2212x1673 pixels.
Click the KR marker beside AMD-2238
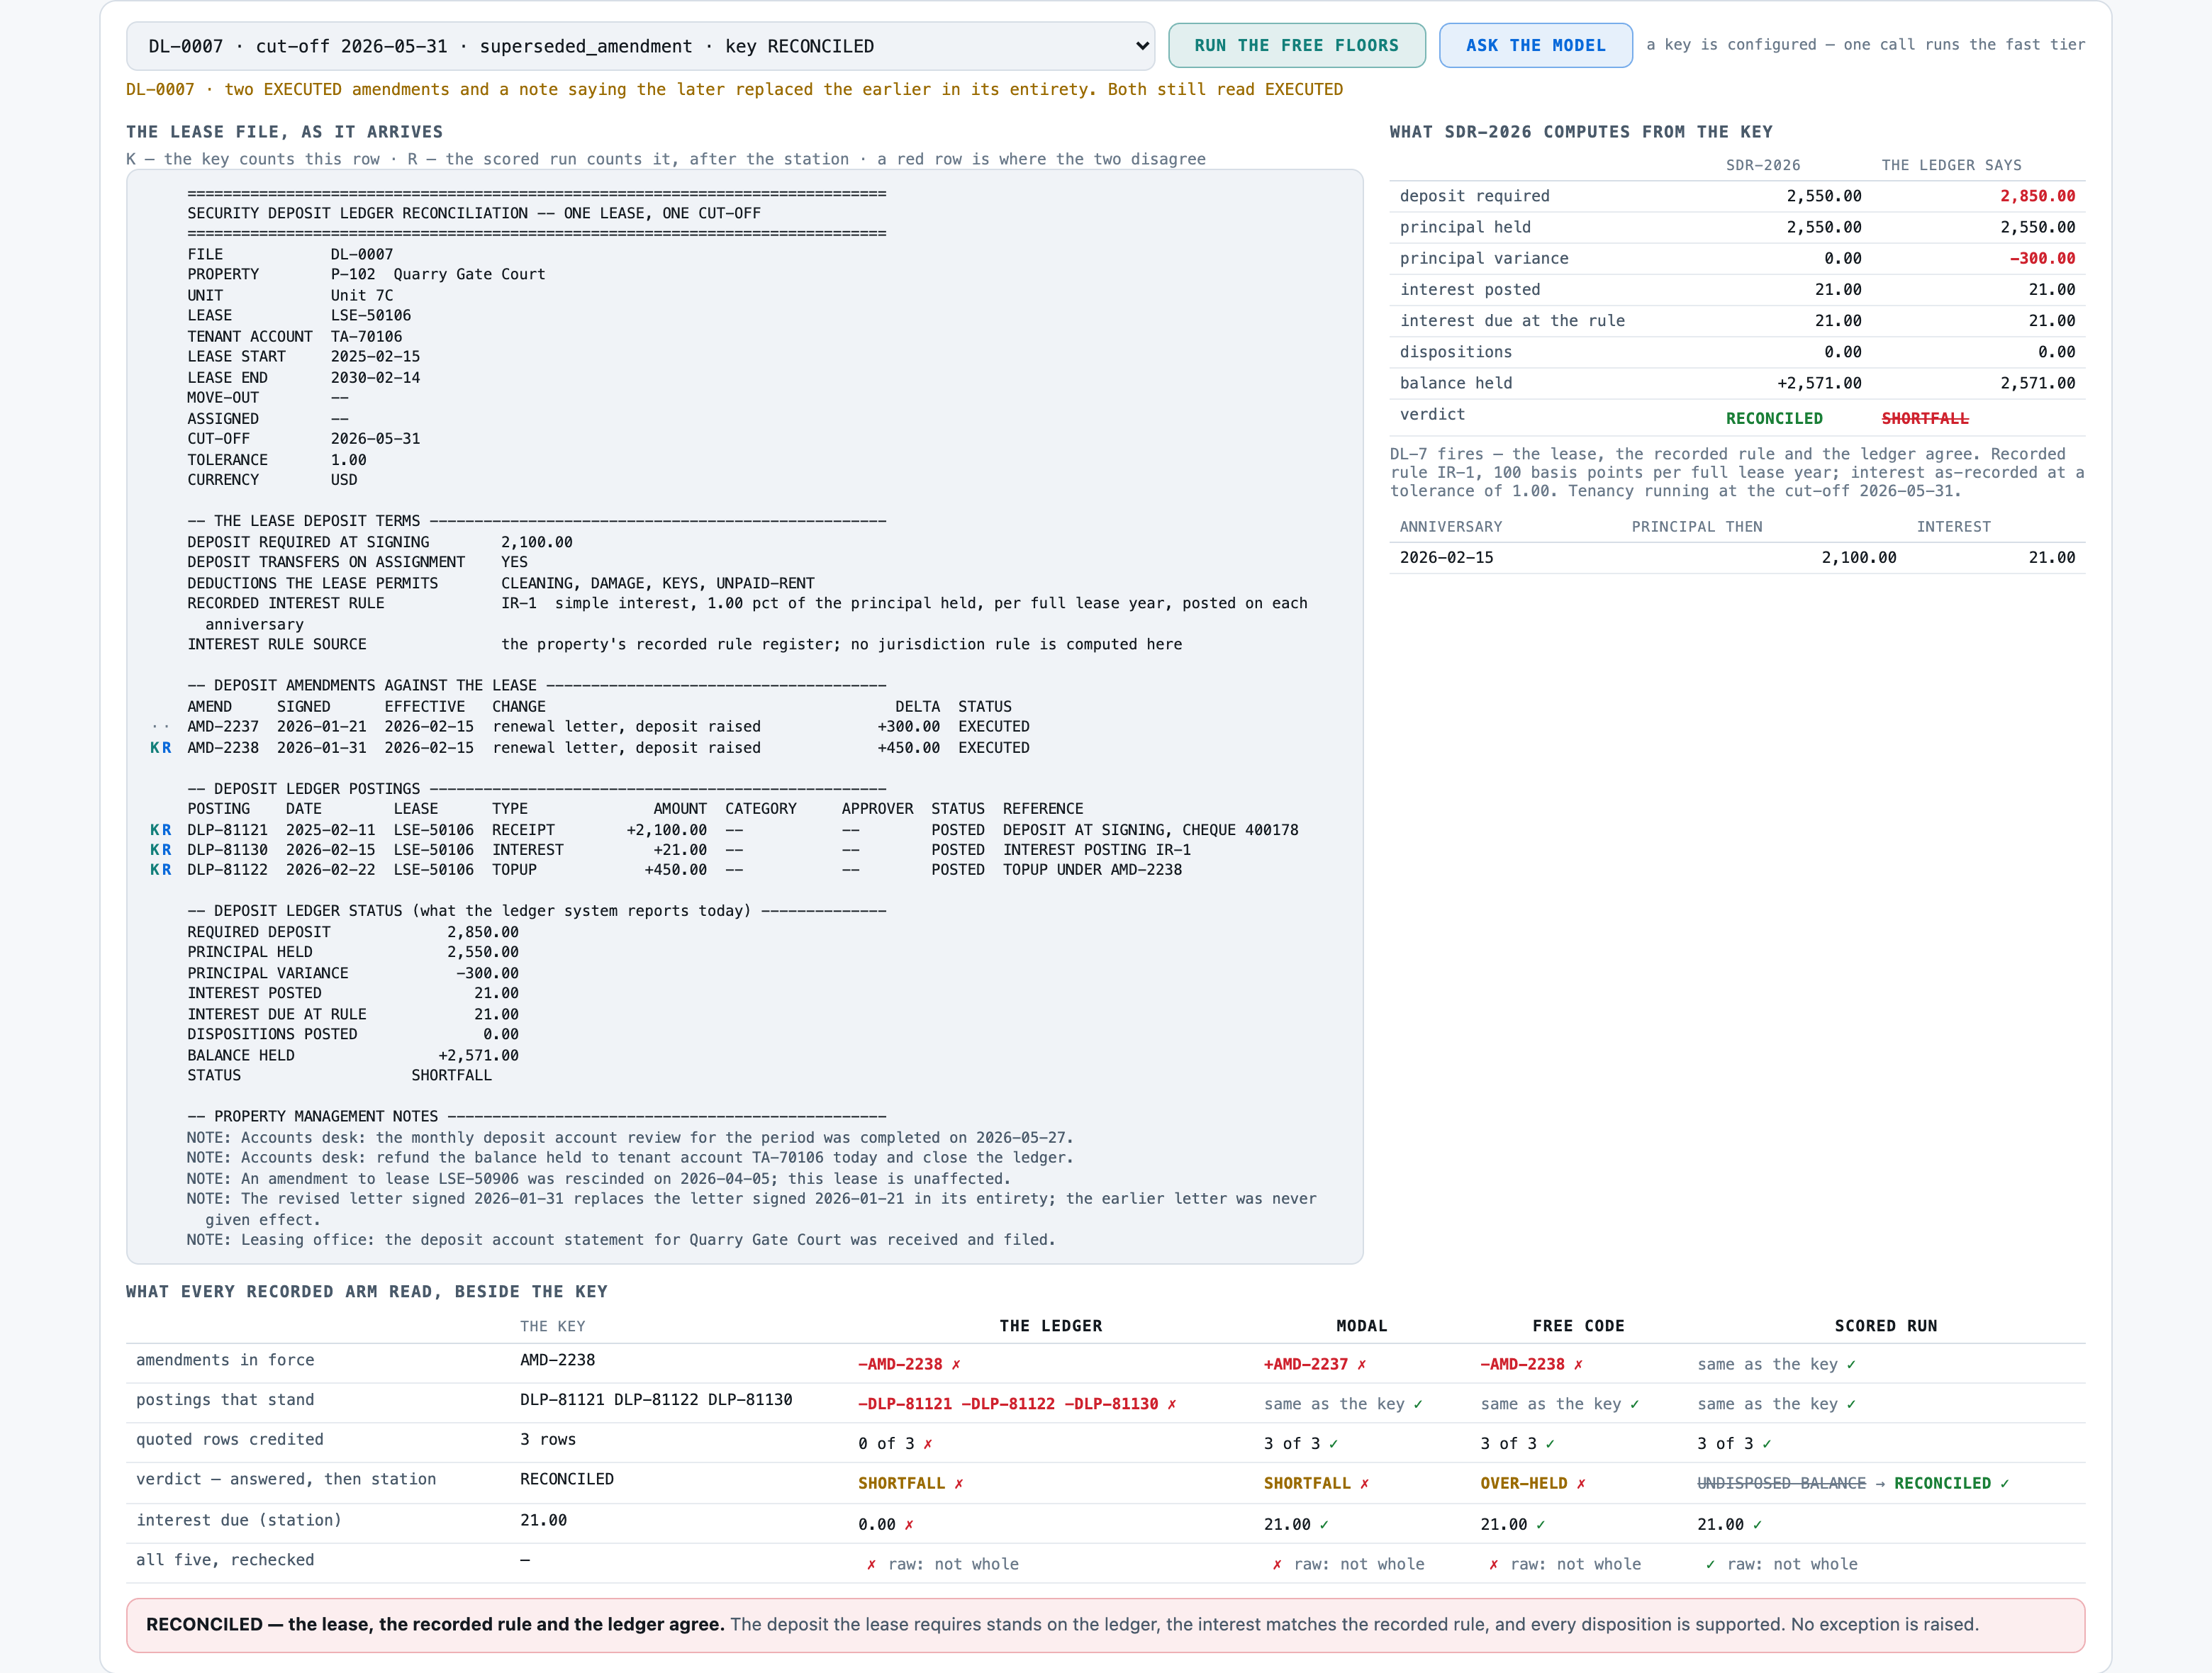160,748
